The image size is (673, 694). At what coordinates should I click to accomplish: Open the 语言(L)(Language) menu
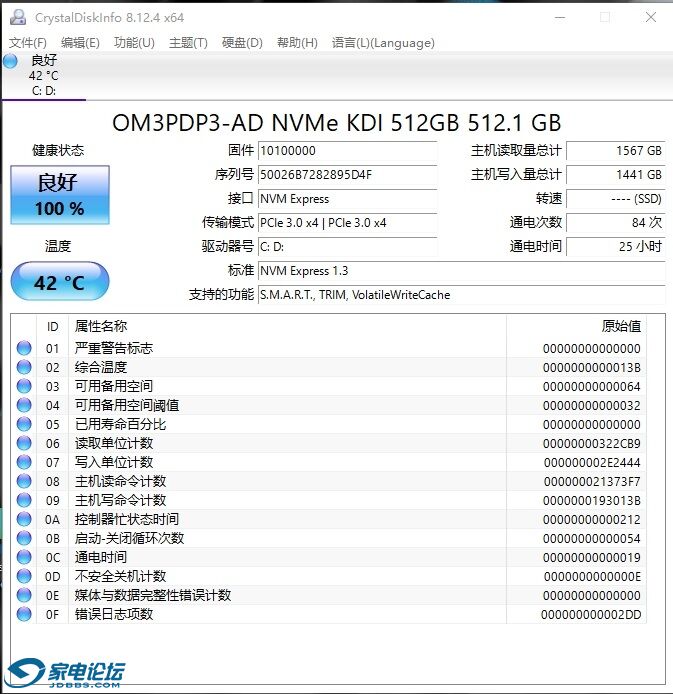coord(383,43)
